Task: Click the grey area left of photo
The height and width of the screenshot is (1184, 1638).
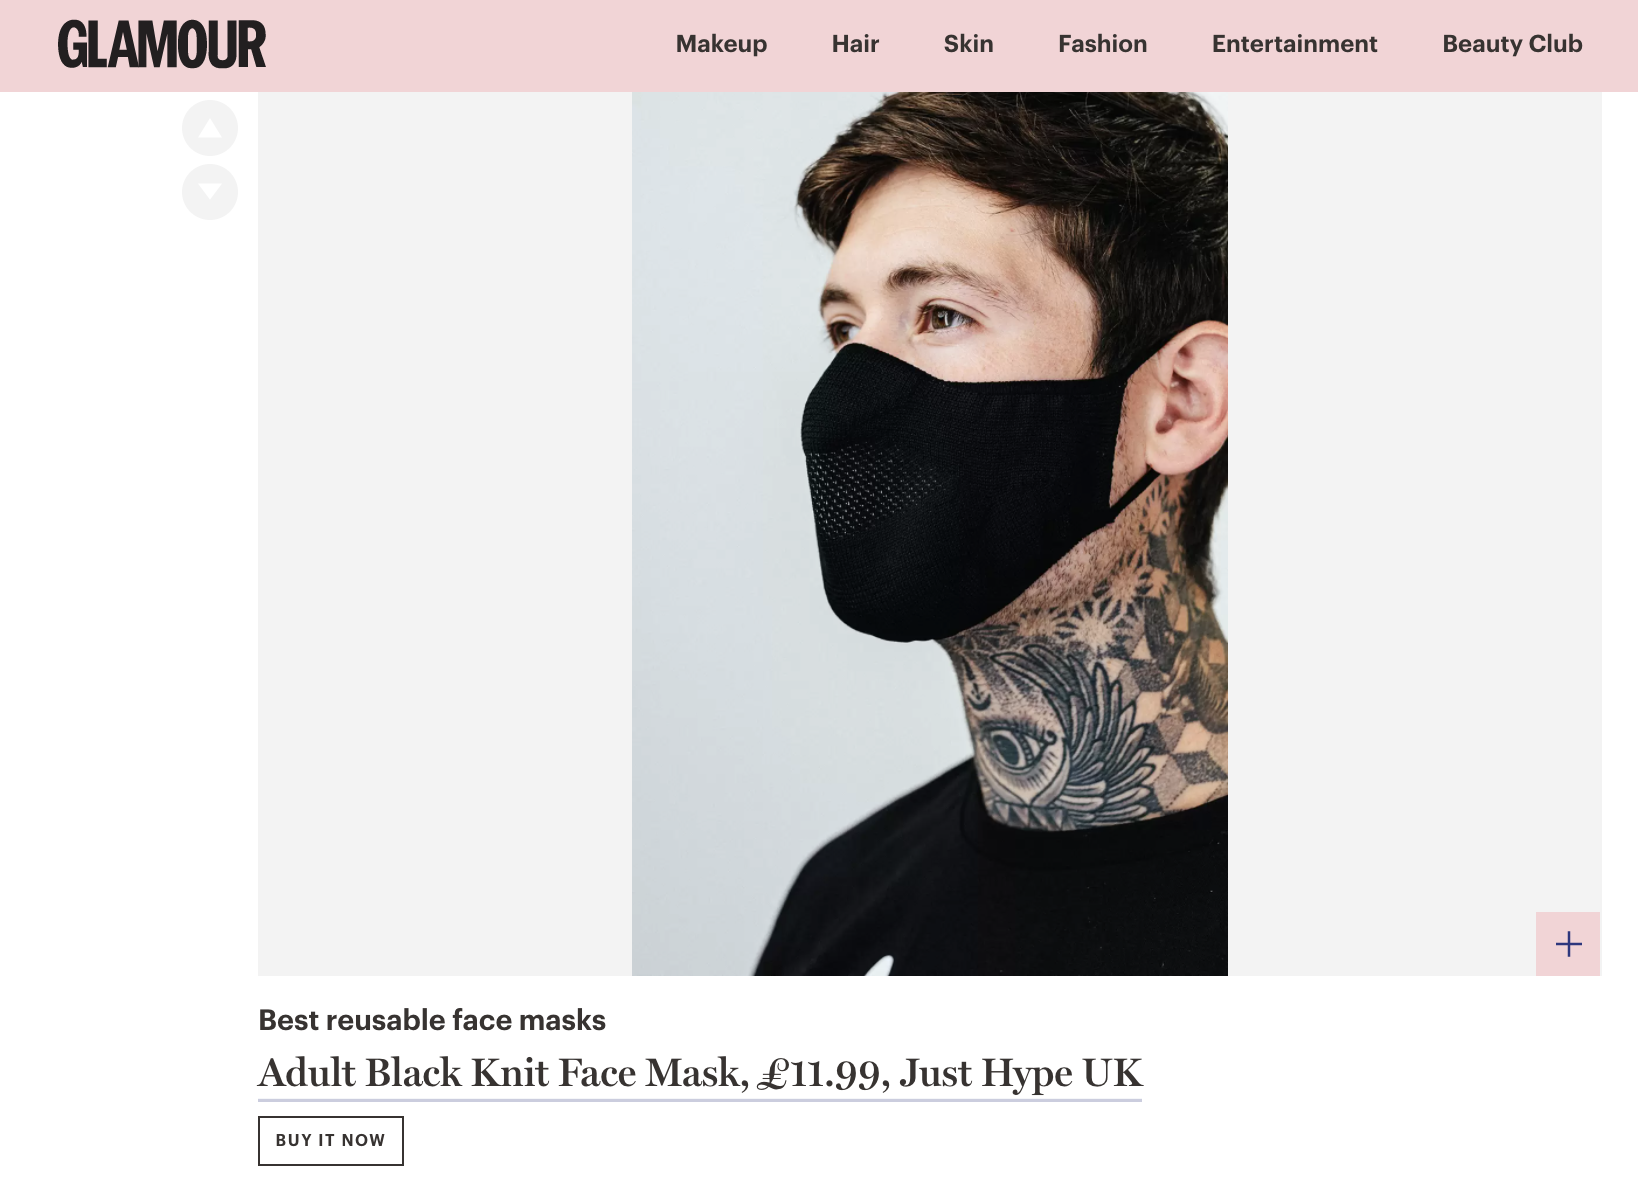Action: 445,534
